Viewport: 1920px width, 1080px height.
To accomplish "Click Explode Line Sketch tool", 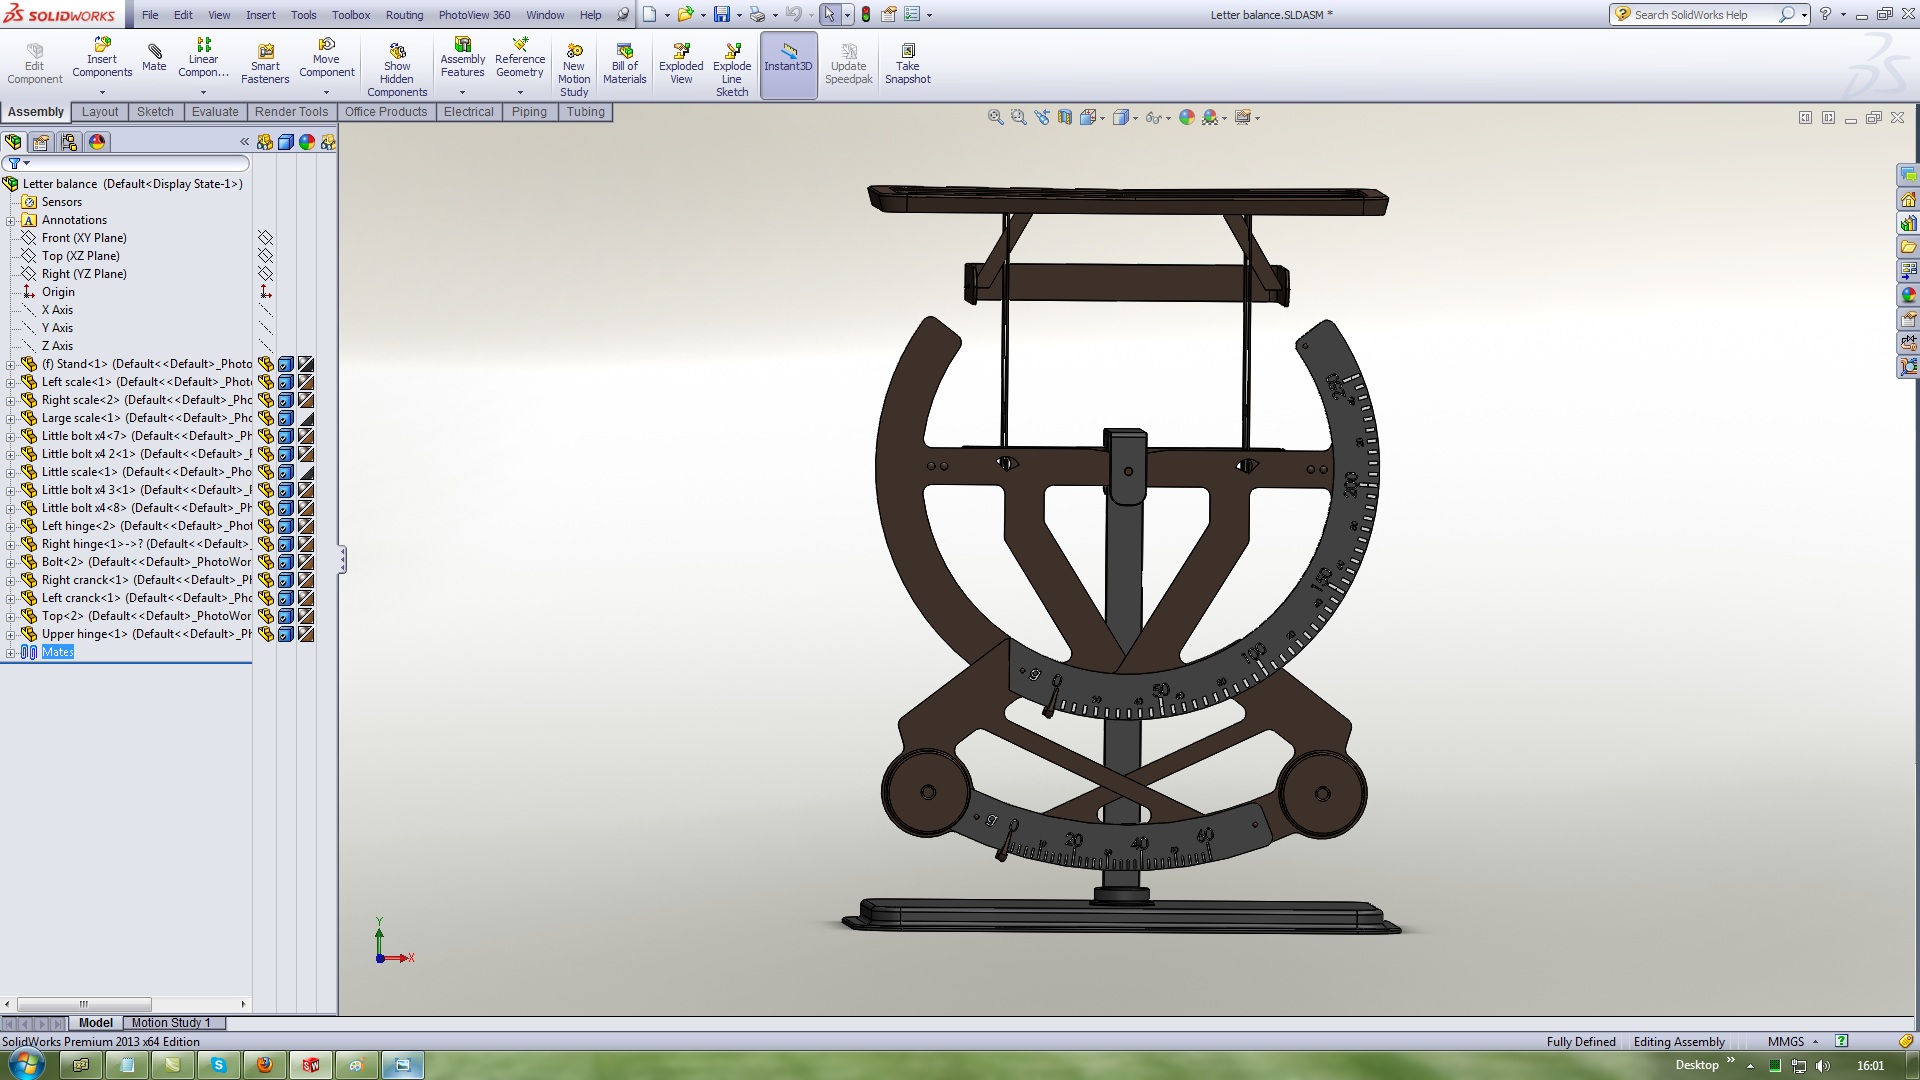I will (732, 70).
